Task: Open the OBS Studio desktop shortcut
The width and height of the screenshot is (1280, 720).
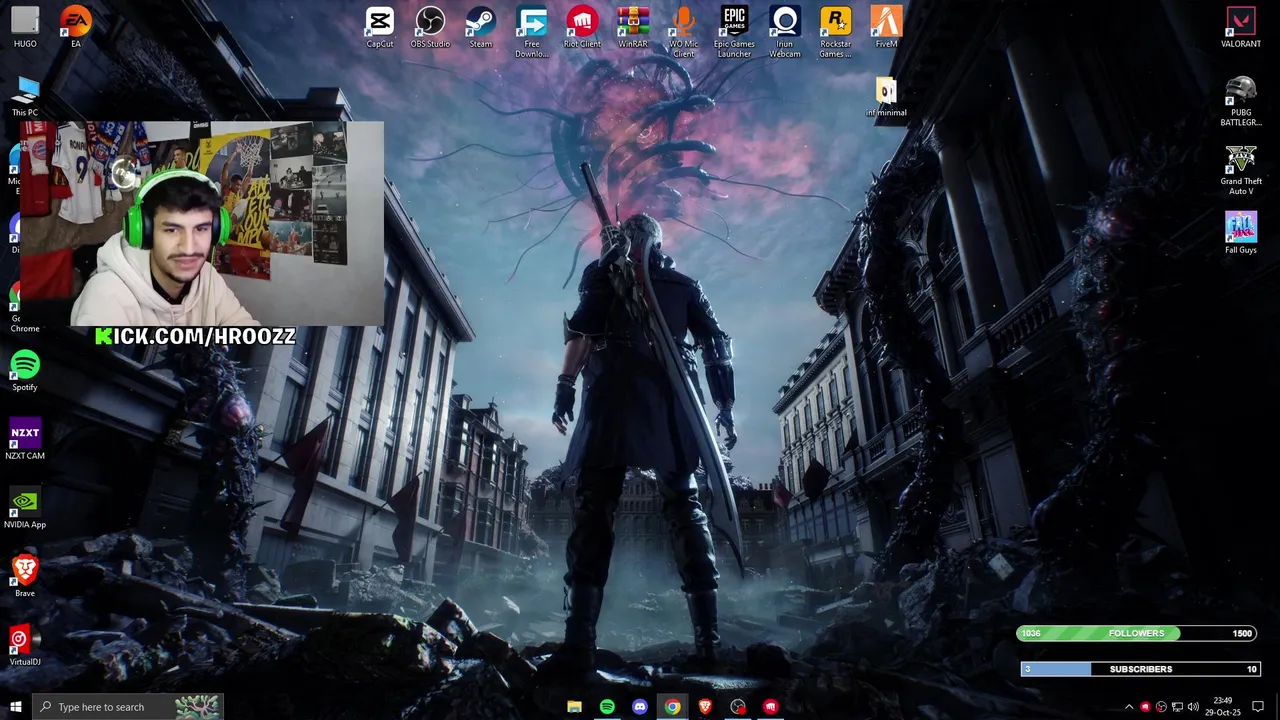Action: [430, 27]
